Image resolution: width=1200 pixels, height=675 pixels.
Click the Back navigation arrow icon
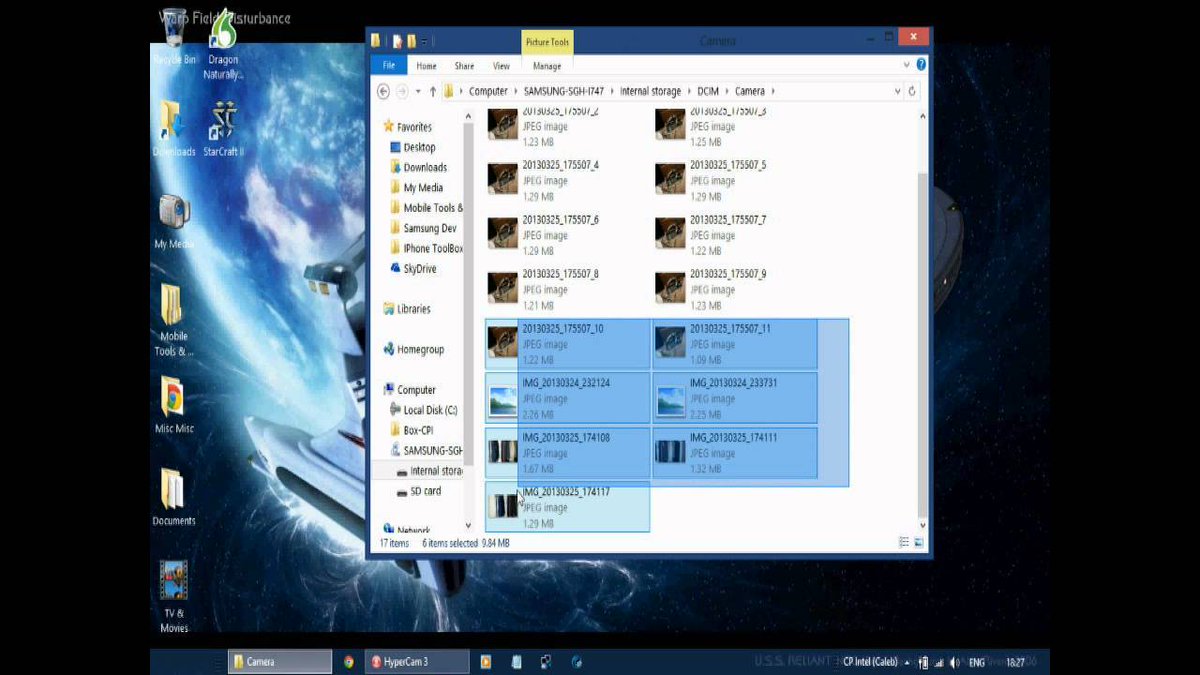pos(383,91)
